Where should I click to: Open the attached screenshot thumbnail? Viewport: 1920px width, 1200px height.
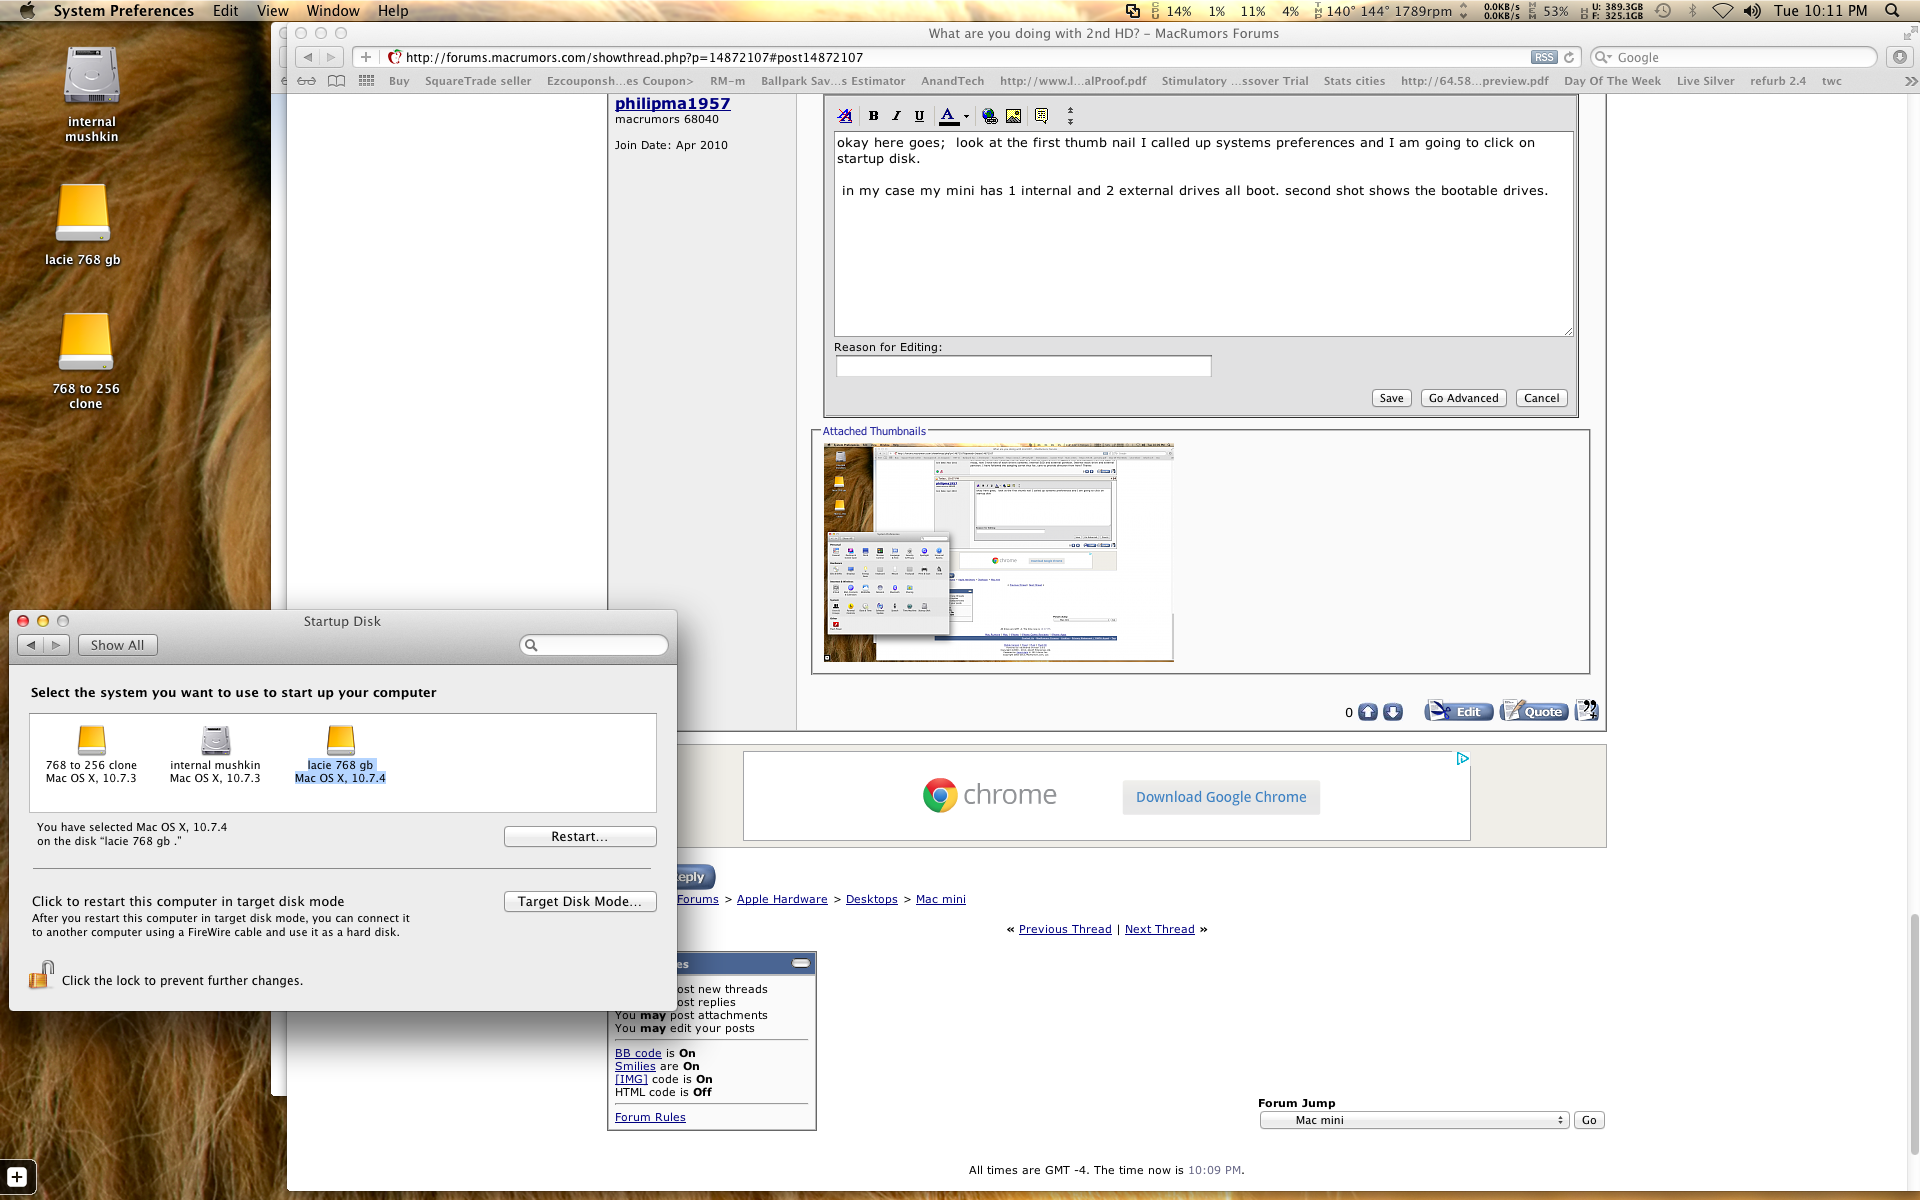998,552
